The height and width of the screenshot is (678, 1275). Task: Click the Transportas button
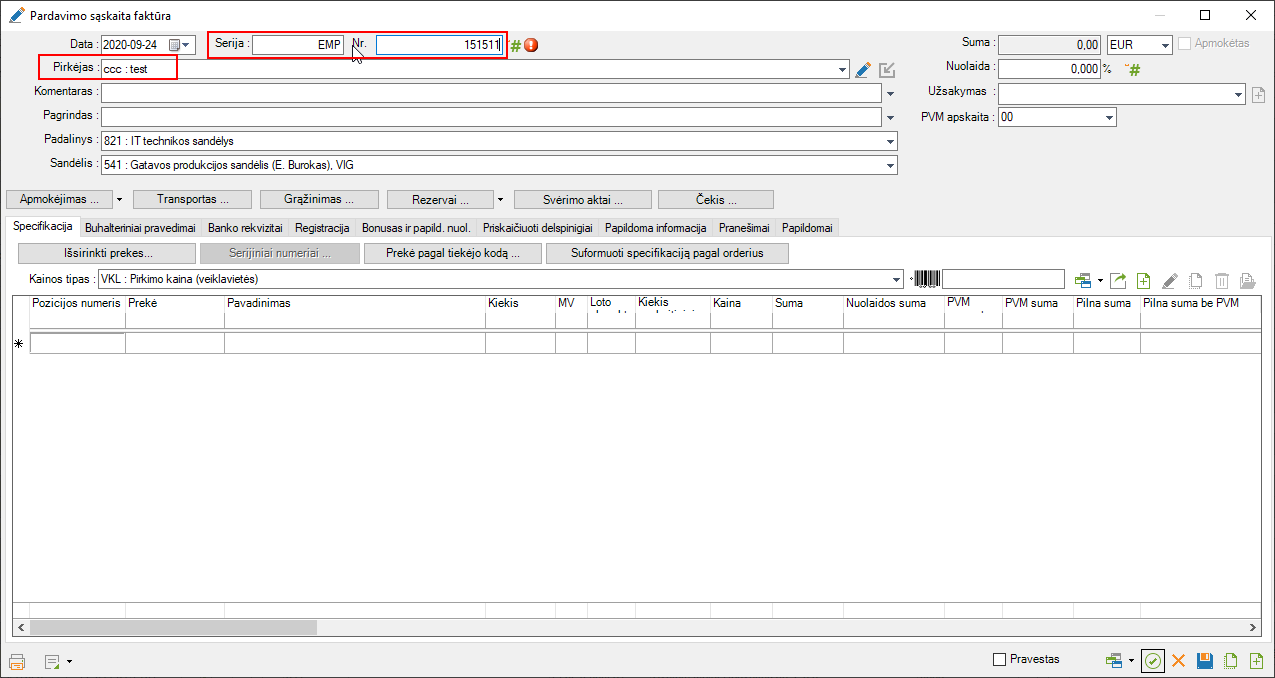(191, 199)
